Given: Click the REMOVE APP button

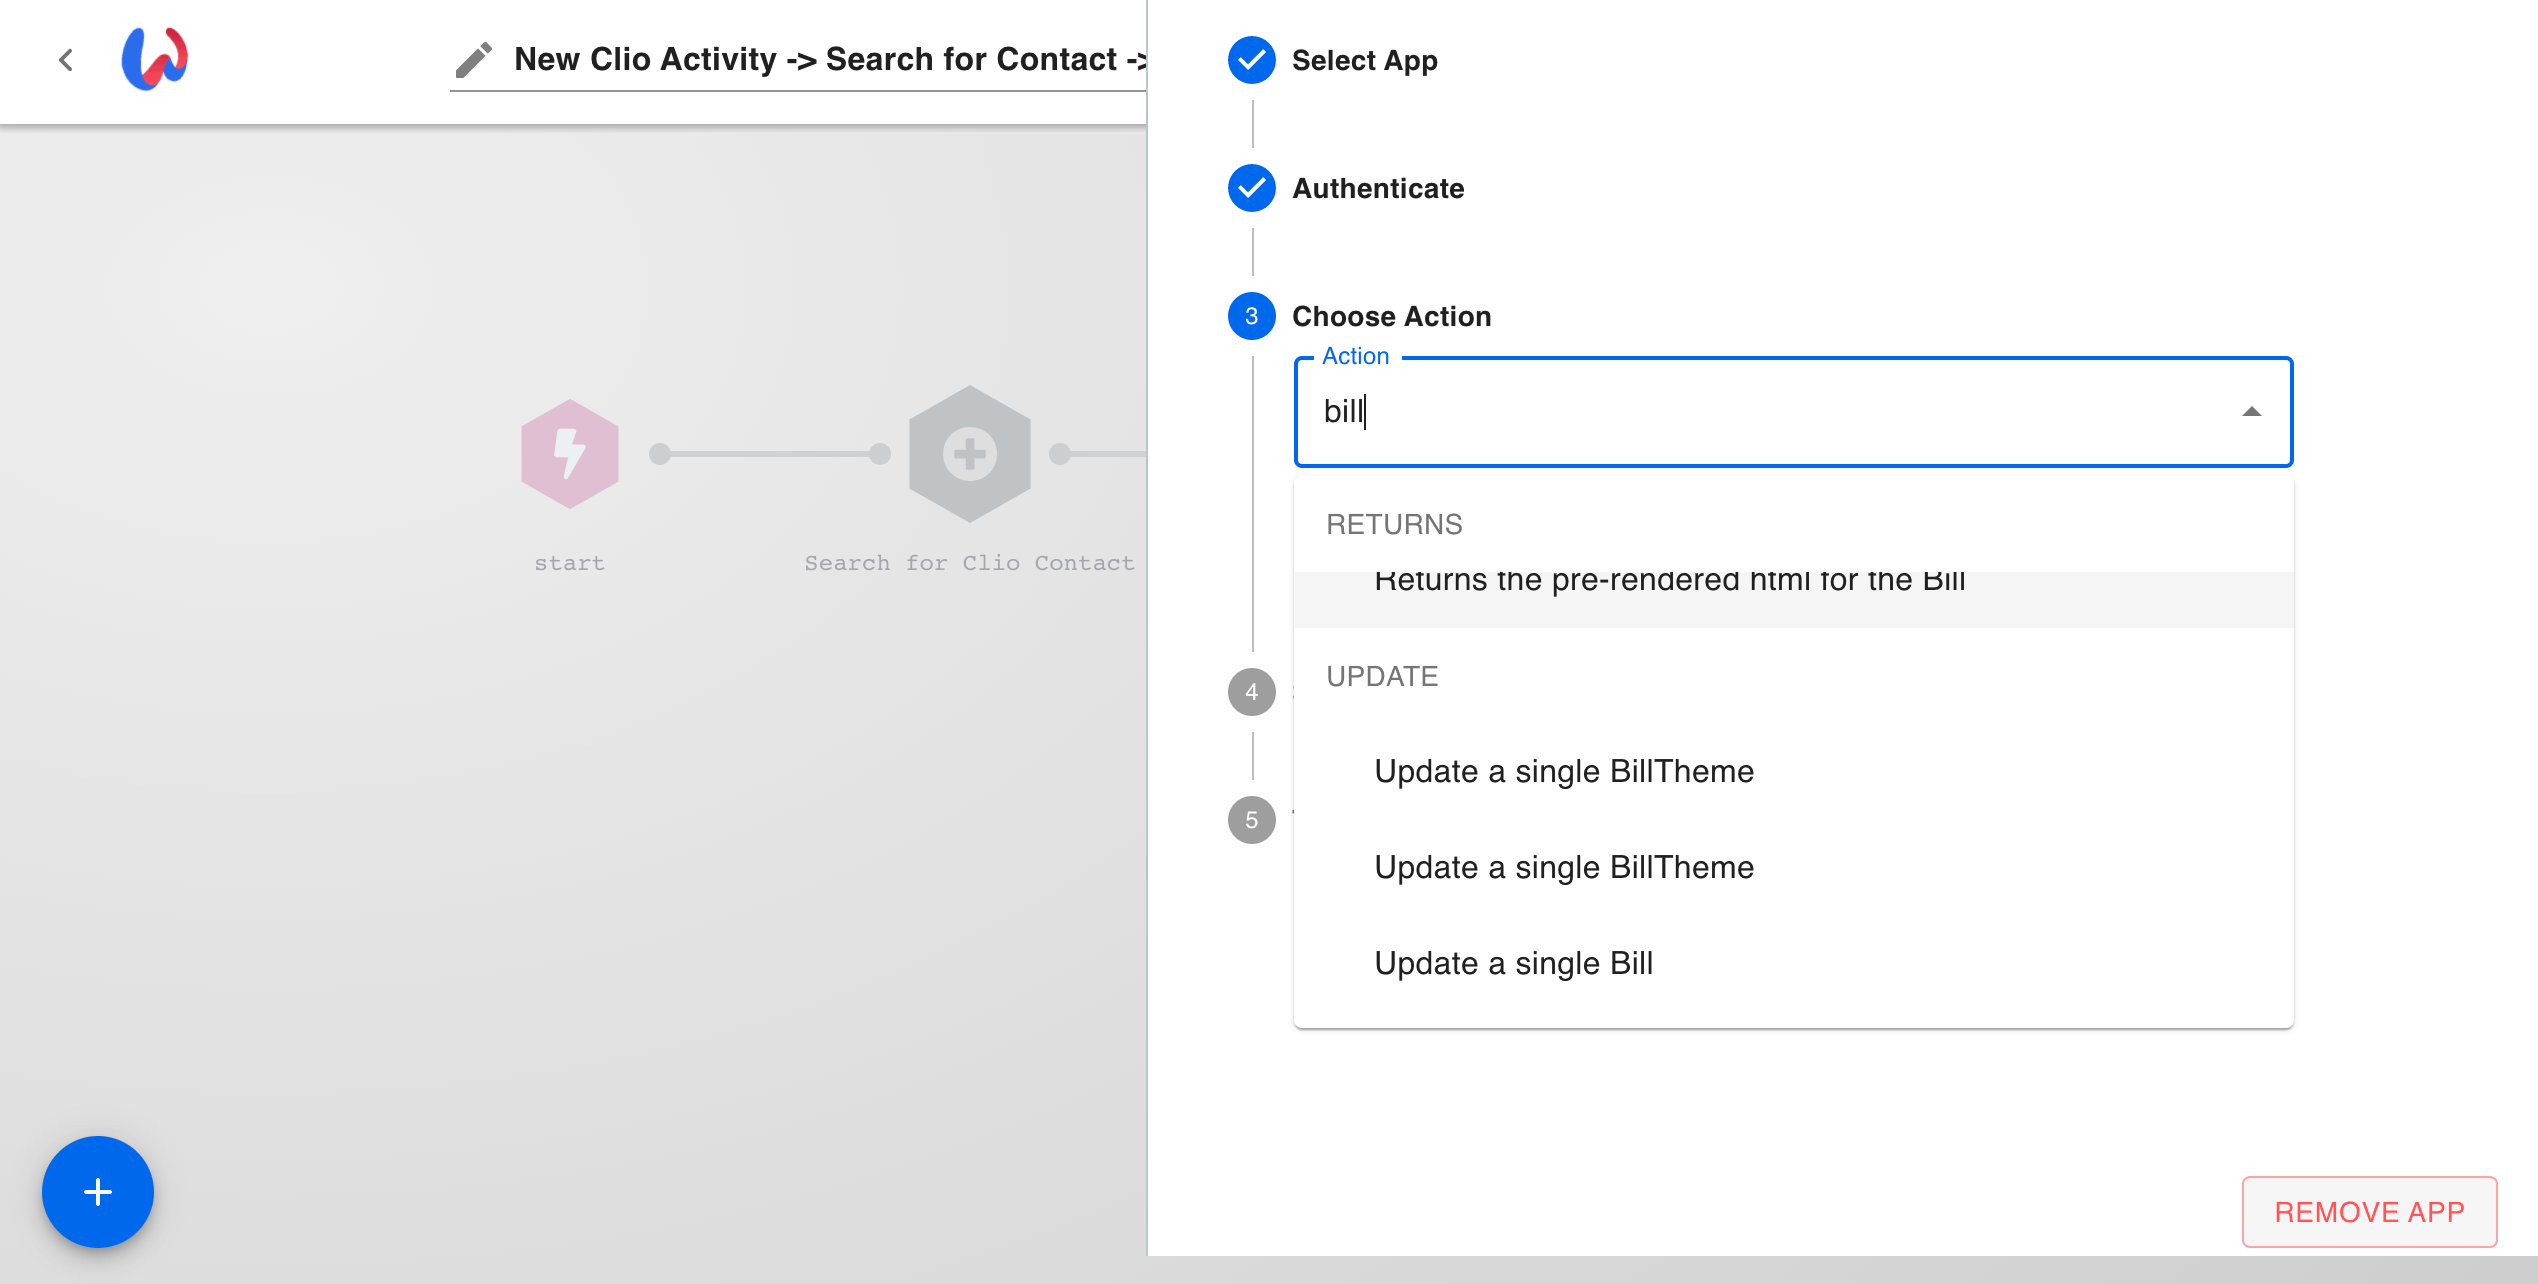Looking at the screenshot, I should coord(2369,1212).
